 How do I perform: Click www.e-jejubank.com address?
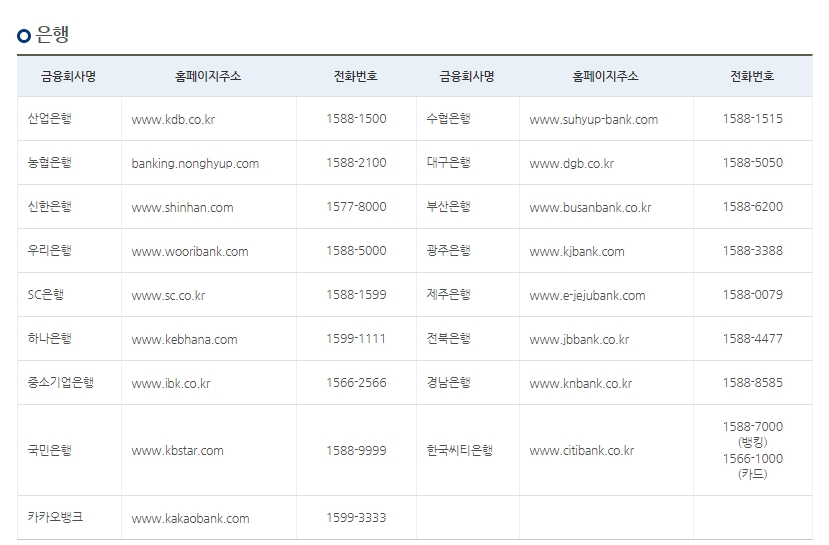[x=587, y=295]
